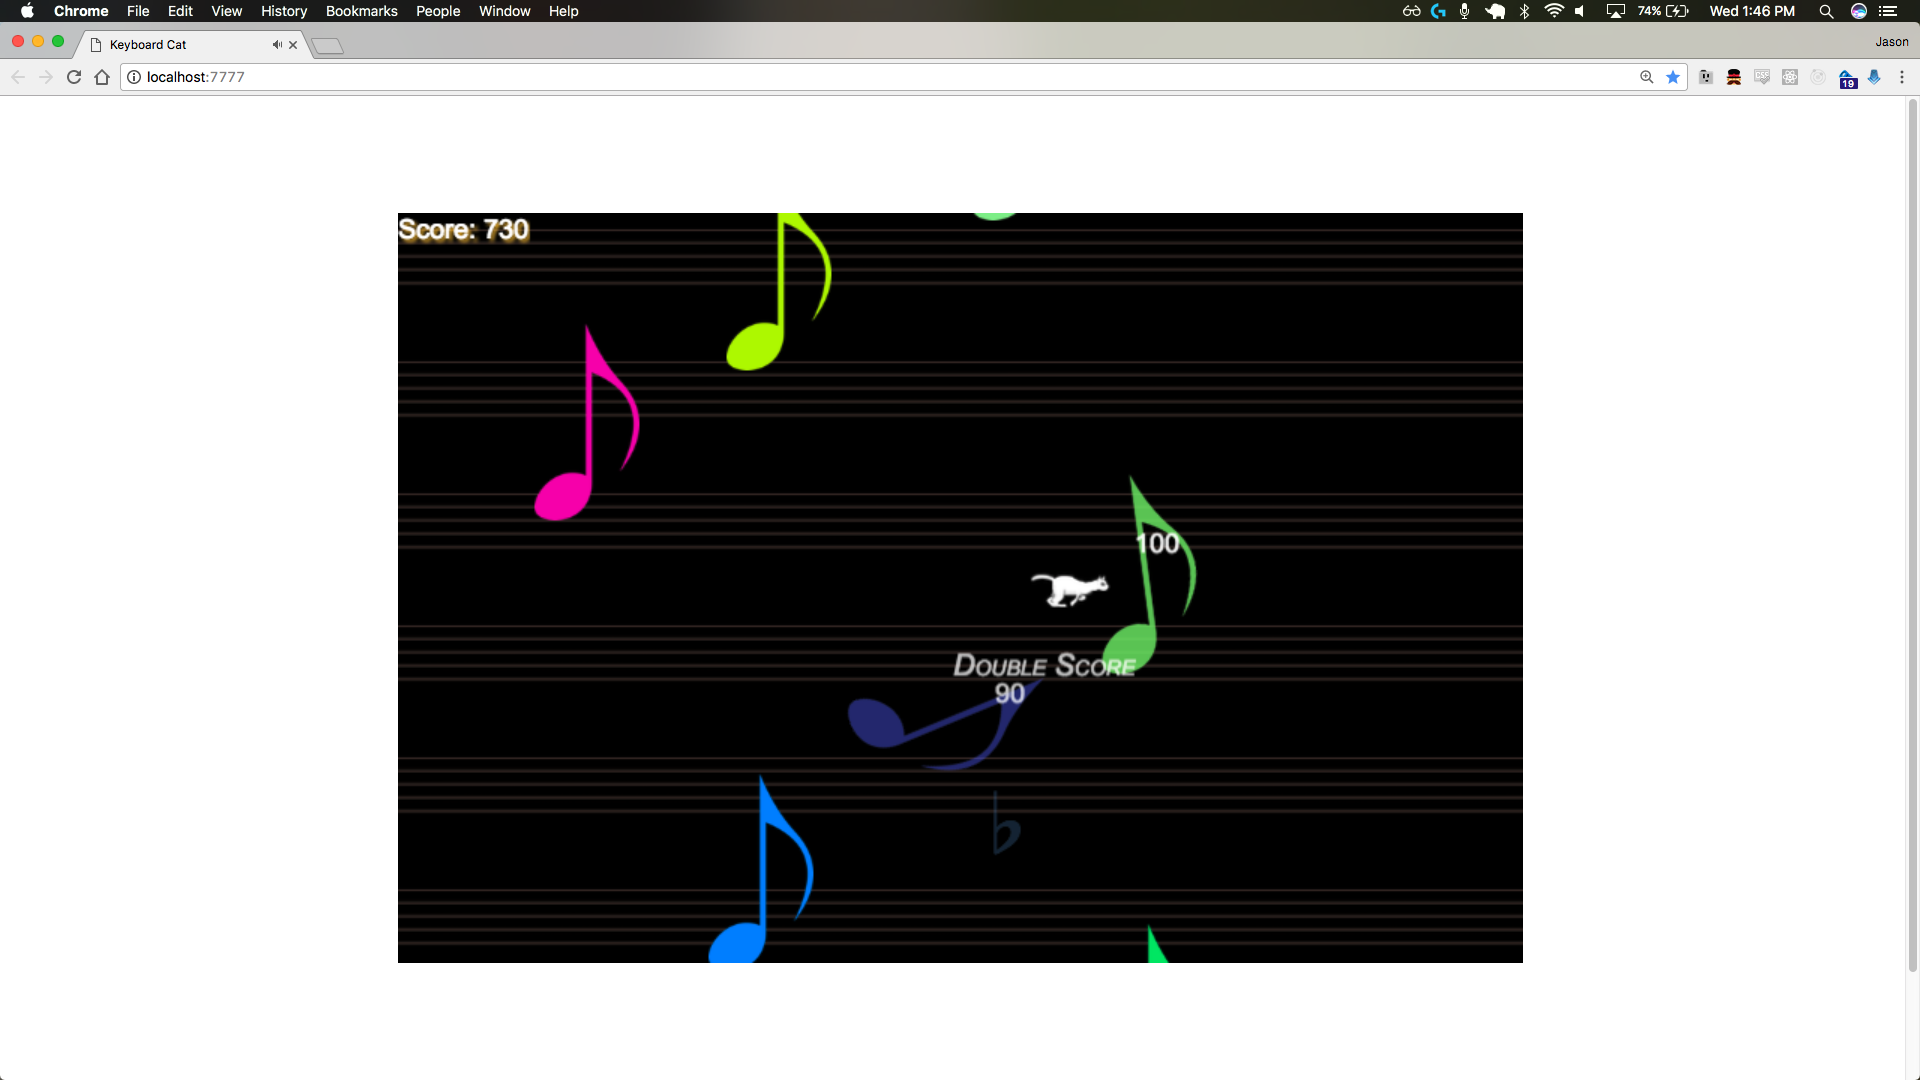Open a new tab

coord(327,46)
